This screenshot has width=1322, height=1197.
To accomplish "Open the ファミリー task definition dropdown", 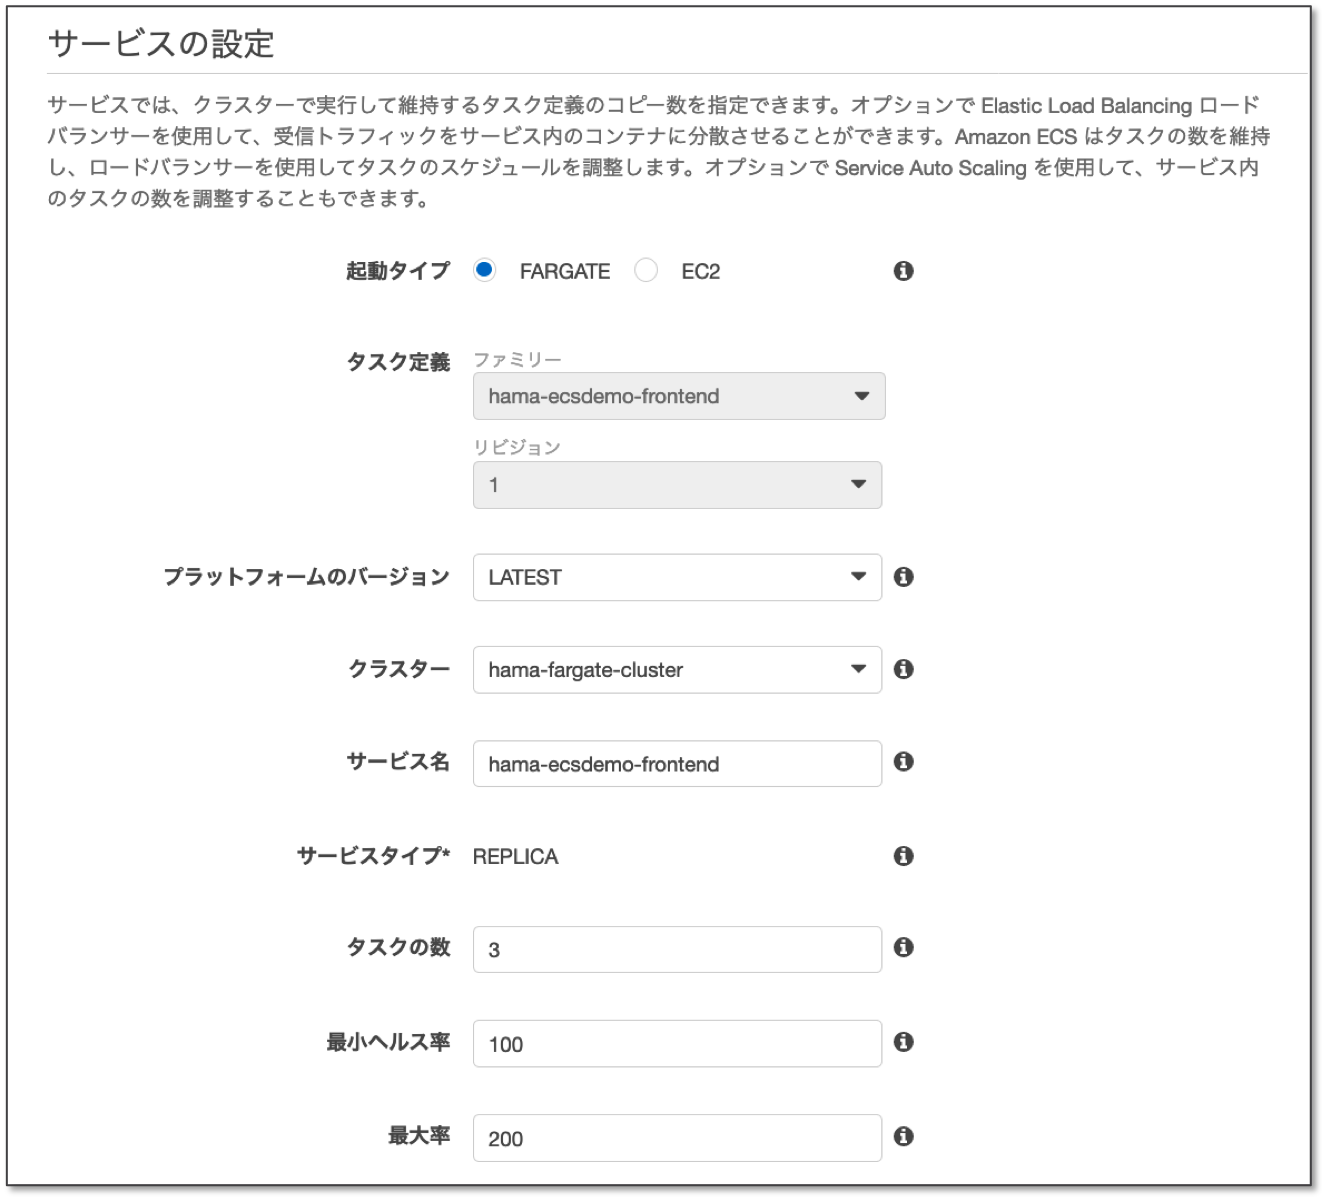I will coord(679,396).
